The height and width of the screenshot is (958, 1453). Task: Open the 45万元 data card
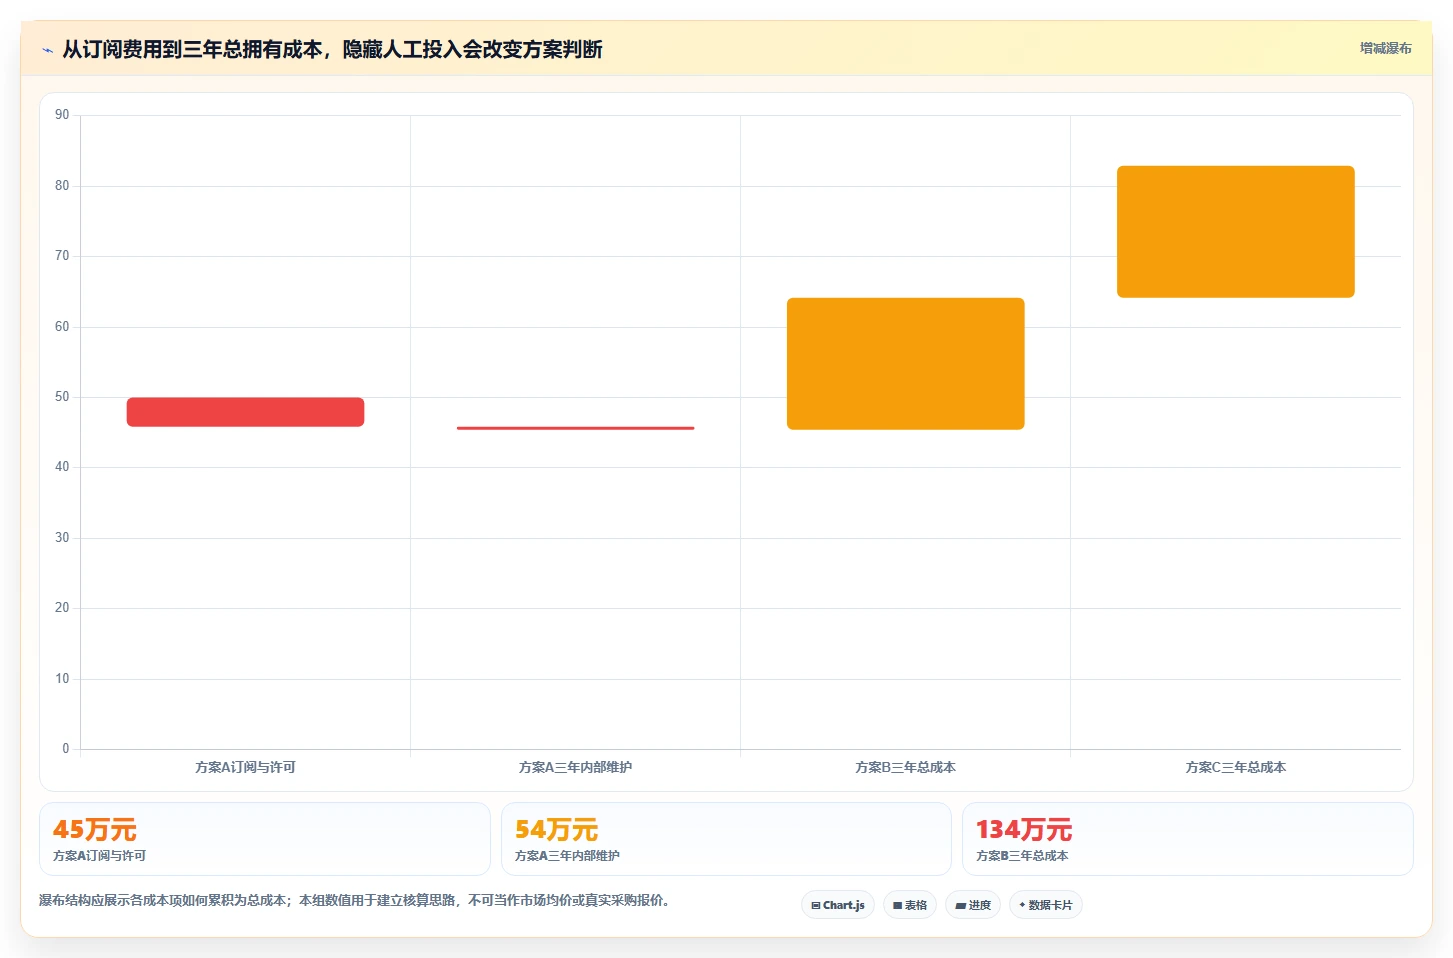point(265,839)
